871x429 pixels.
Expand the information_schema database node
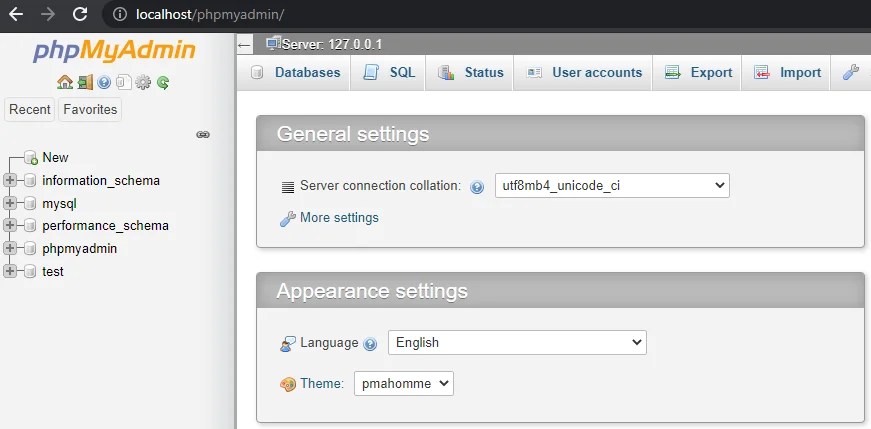coord(9,180)
